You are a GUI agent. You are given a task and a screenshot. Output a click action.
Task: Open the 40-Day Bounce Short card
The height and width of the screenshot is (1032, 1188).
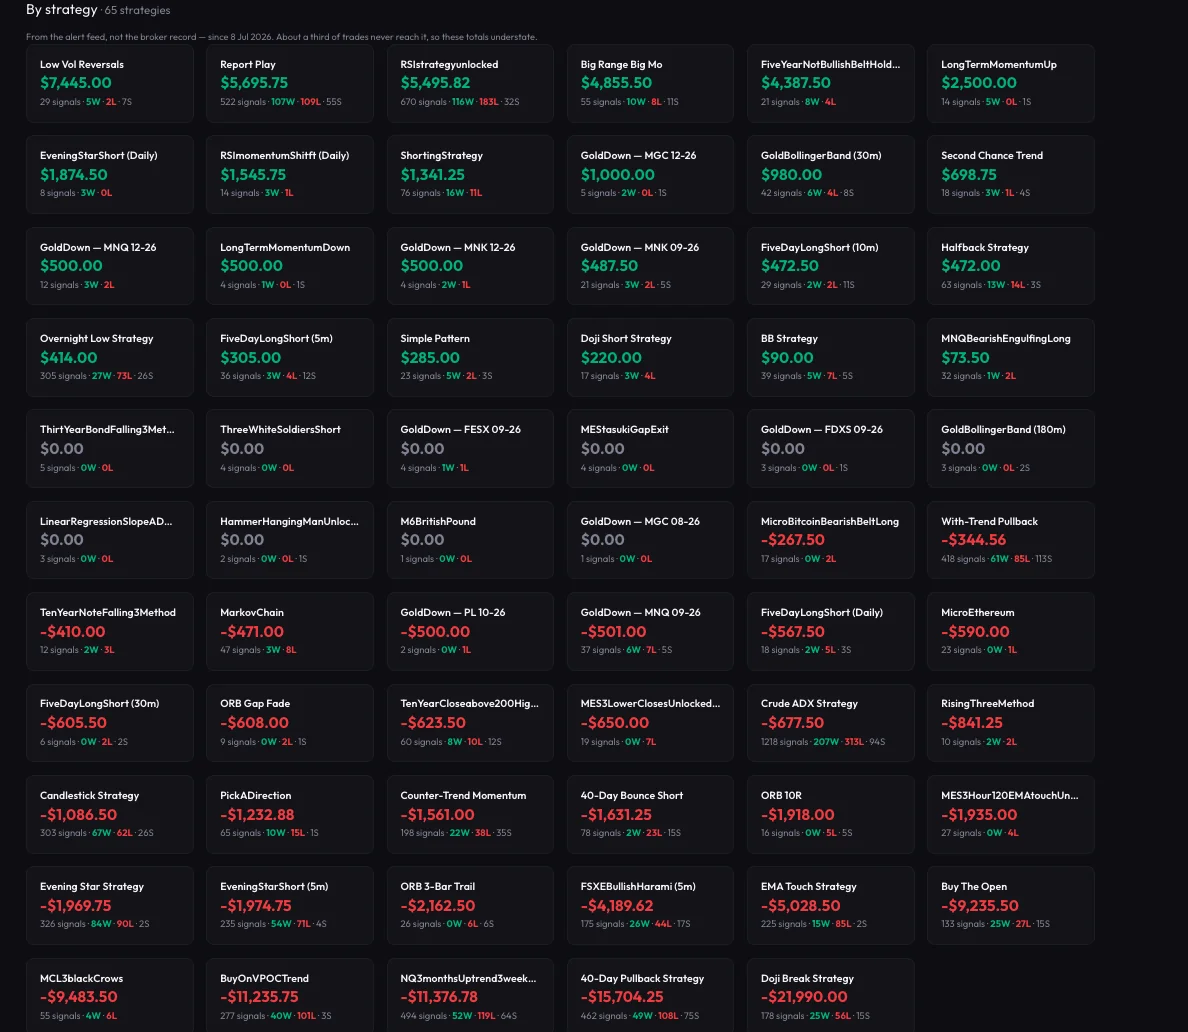coord(650,815)
